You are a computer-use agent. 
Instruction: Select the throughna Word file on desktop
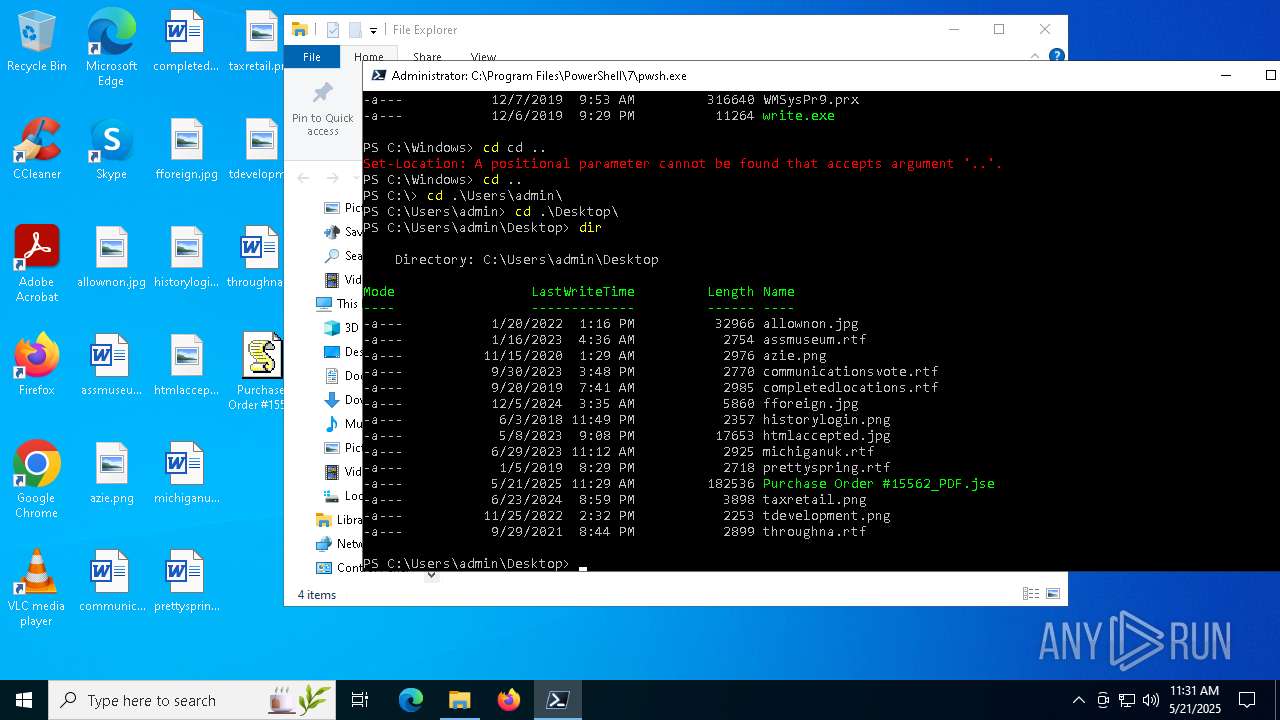coord(257,257)
